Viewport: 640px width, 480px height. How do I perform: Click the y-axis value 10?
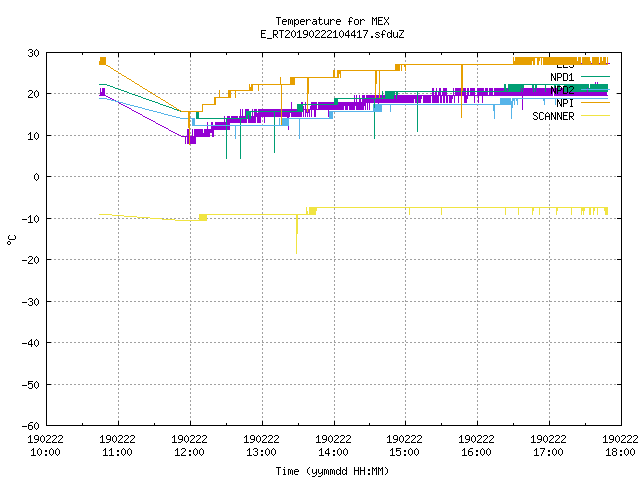[x=33, y=136]
